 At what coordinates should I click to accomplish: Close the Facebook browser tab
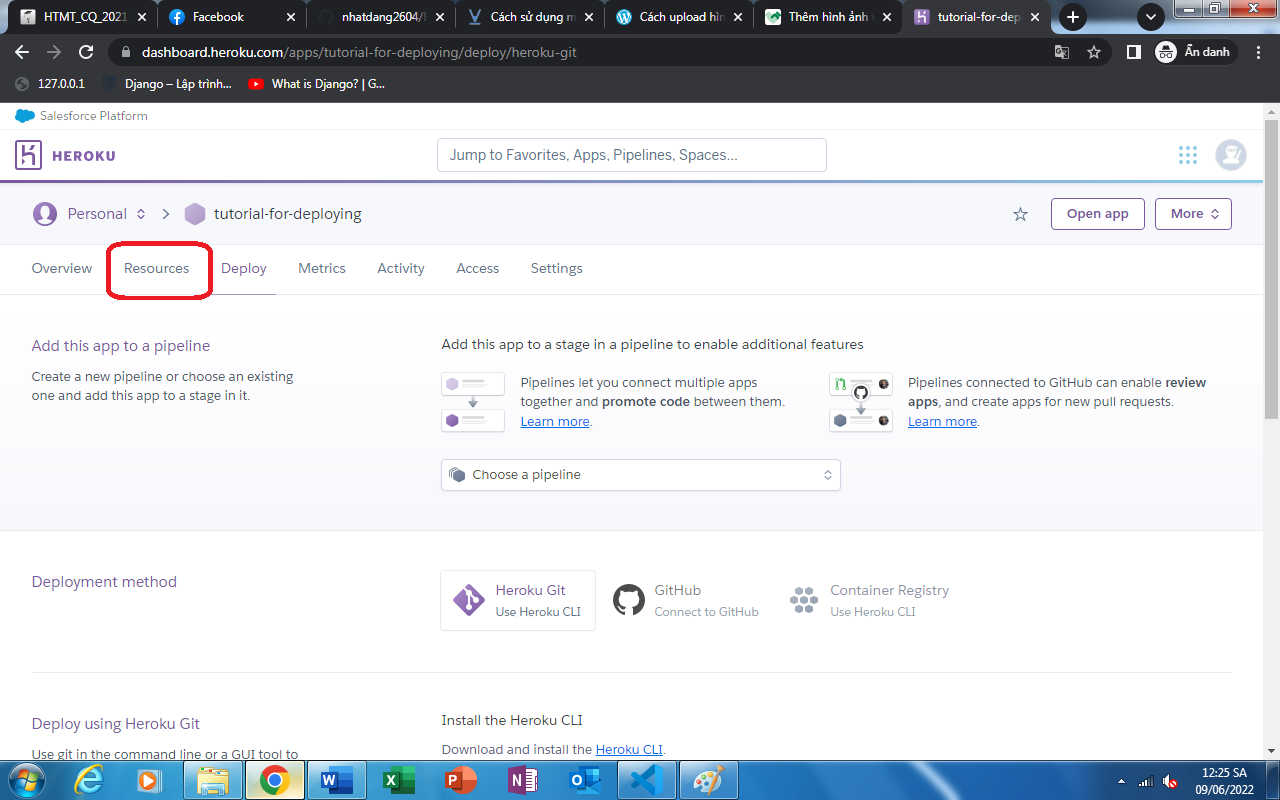pos(291,17)
